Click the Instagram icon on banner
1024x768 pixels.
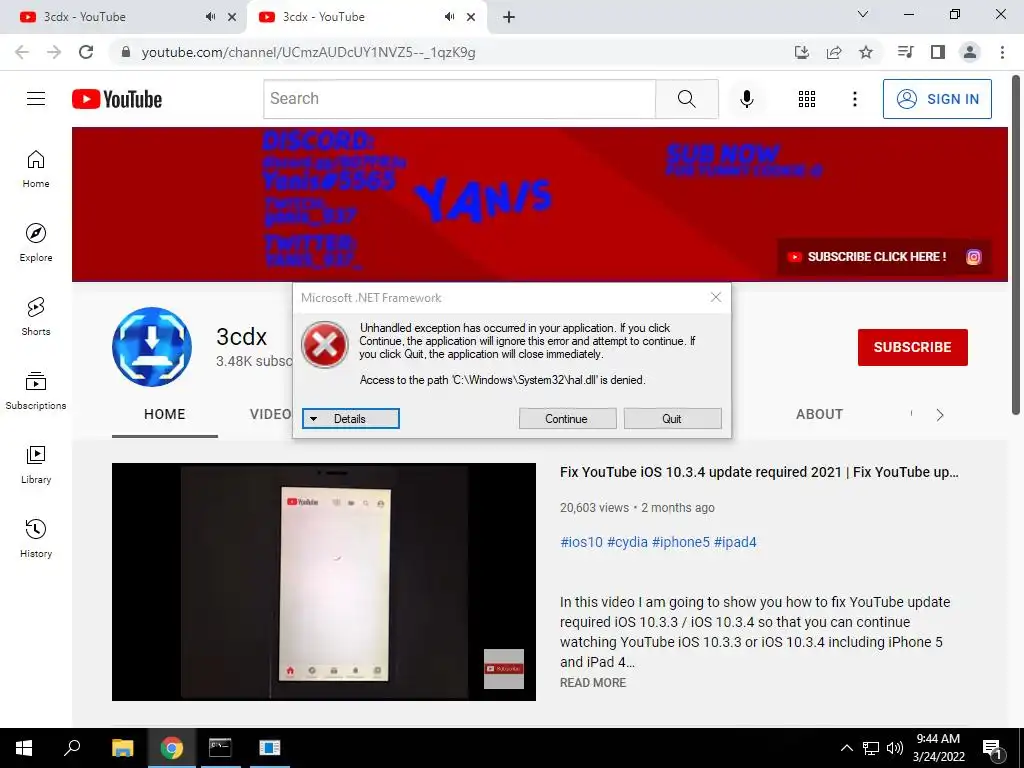pyautogui.click(x=973, y=257)
